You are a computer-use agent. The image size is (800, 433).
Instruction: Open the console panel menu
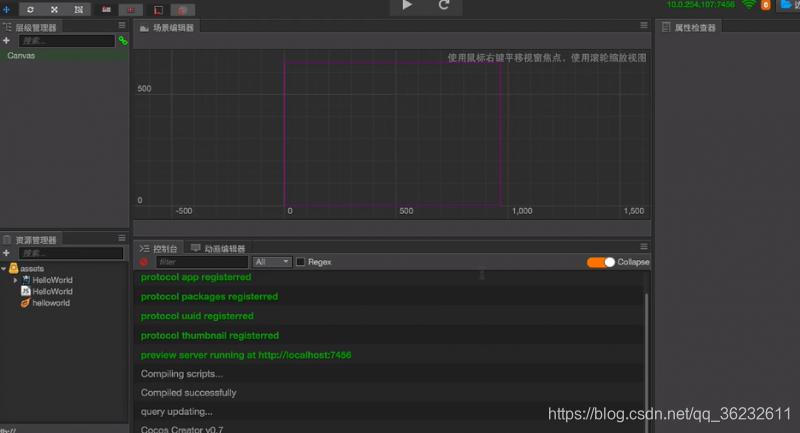[644, 246]
